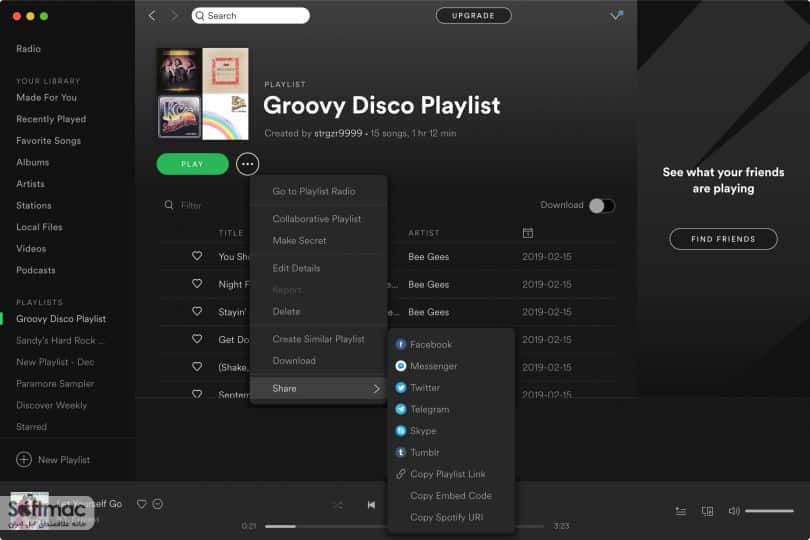This screenshot has width=810, height=540.
Task: Like the Bee Gees song starting 'You Sh'
Action: pos(197,256)
